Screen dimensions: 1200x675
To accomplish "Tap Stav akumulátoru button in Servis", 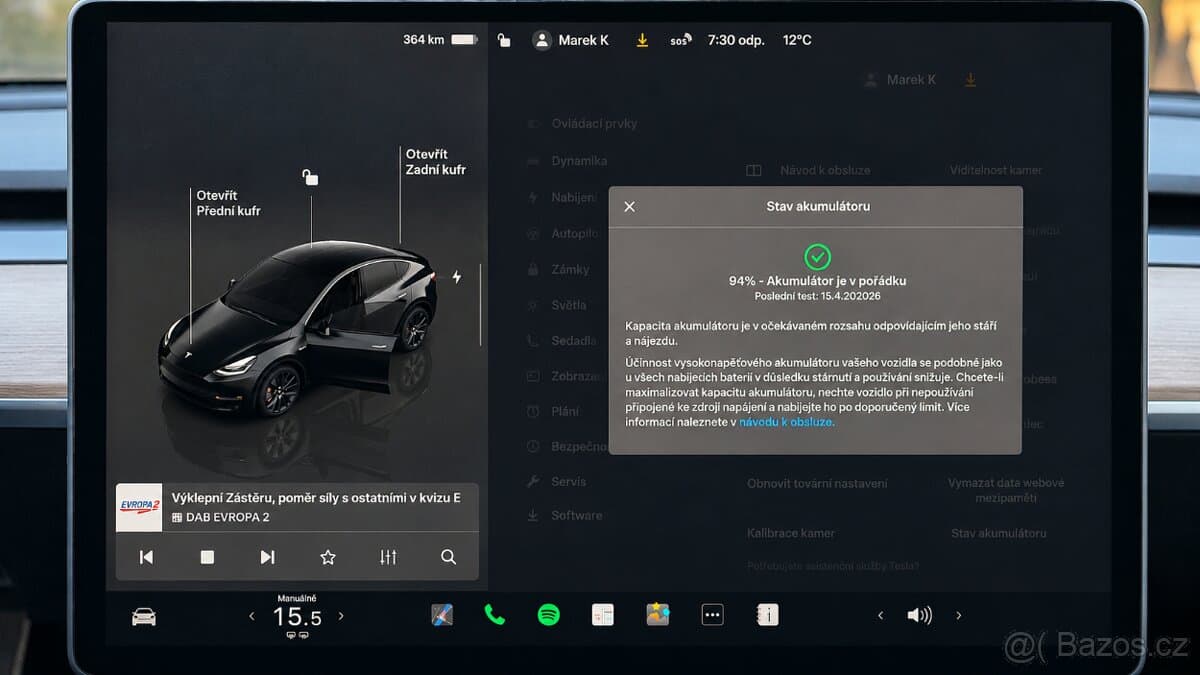I will click(999, 533).
